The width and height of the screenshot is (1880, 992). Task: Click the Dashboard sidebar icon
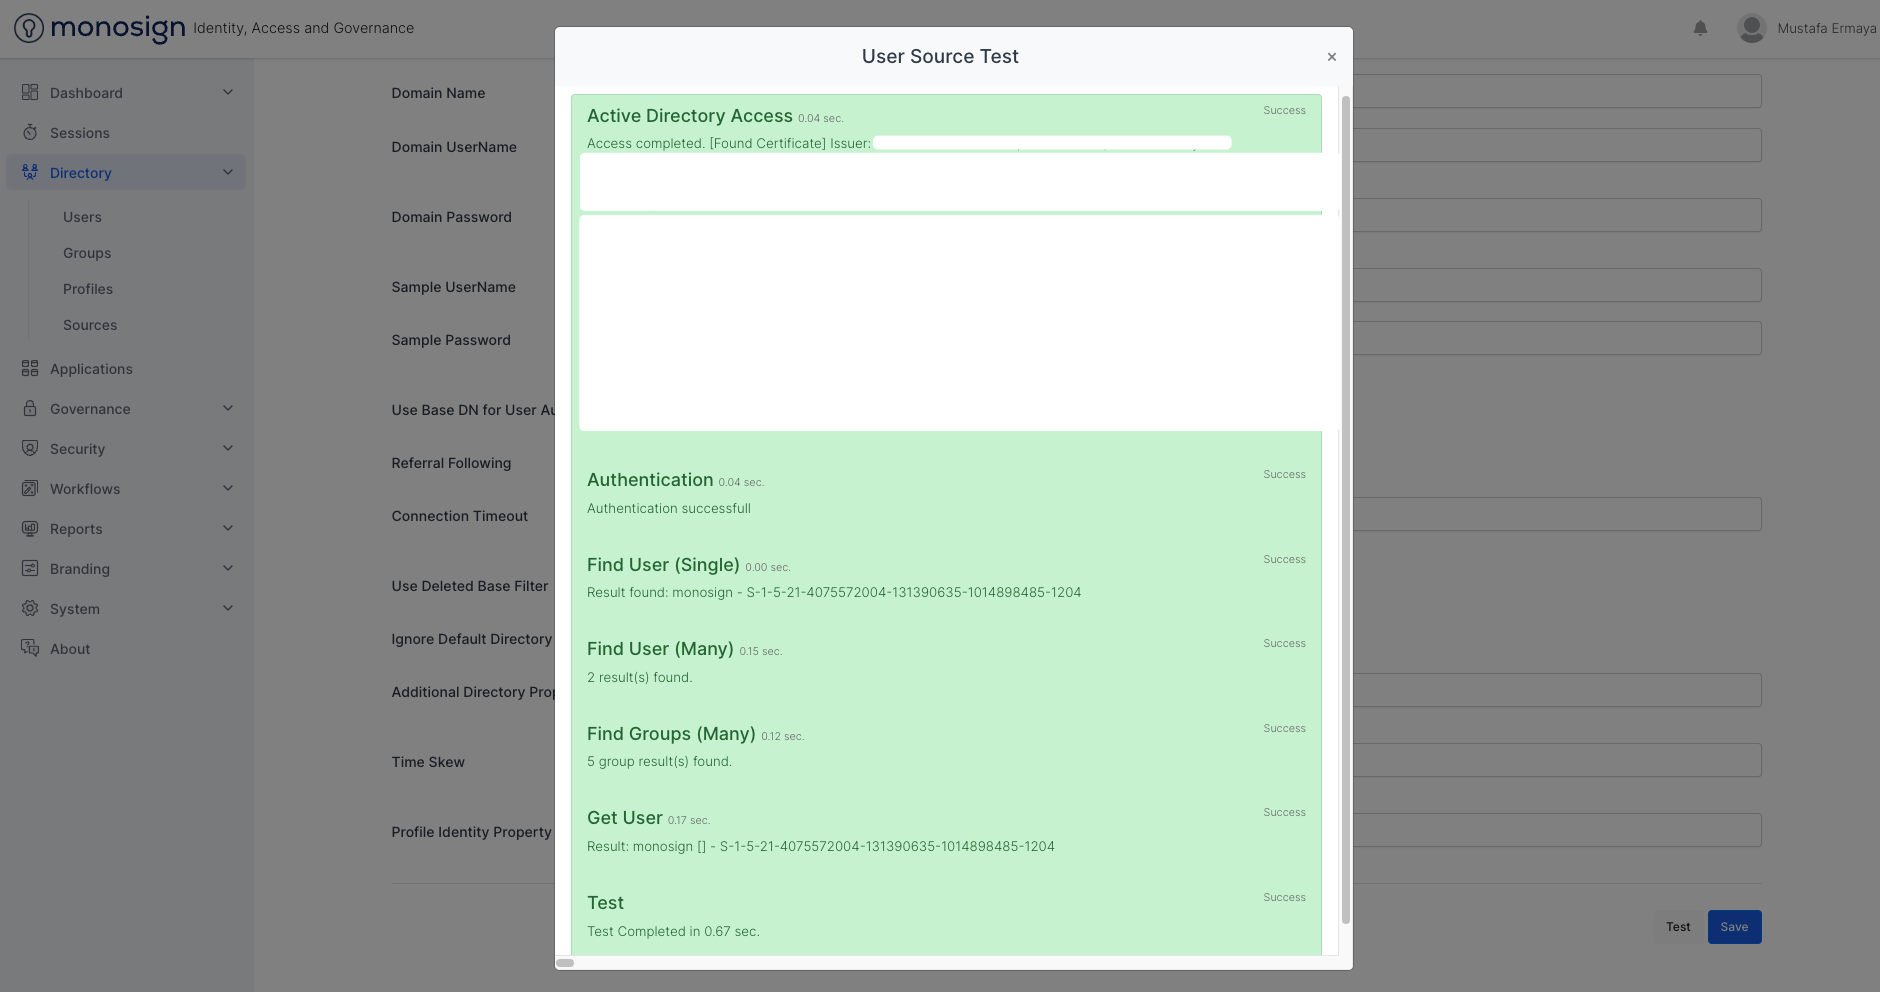(x=30, y=92)
